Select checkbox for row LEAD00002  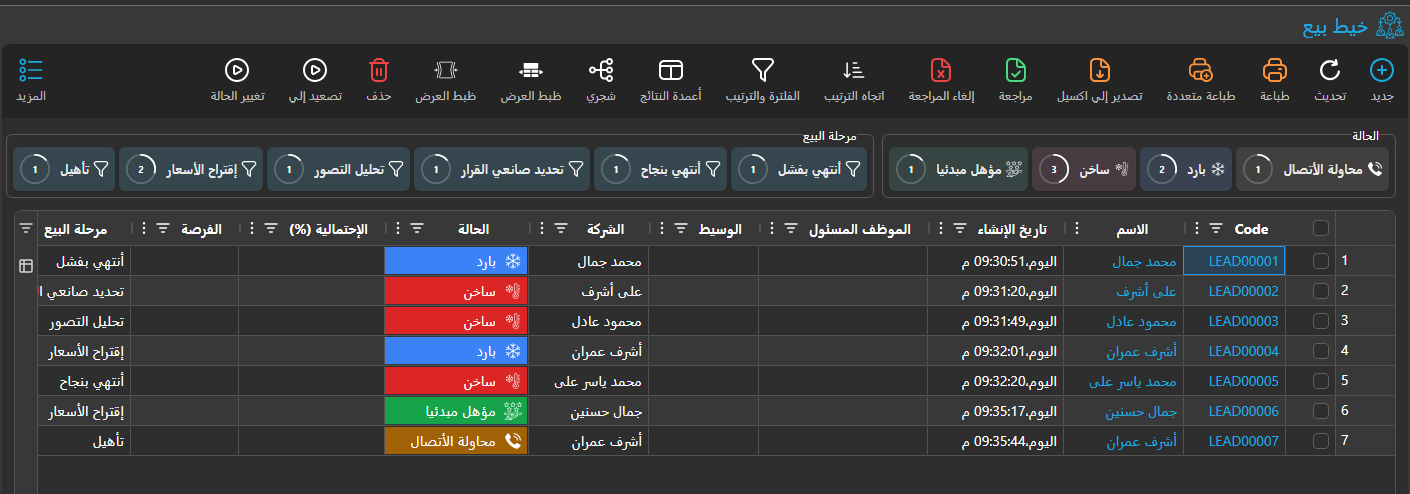1321,291
